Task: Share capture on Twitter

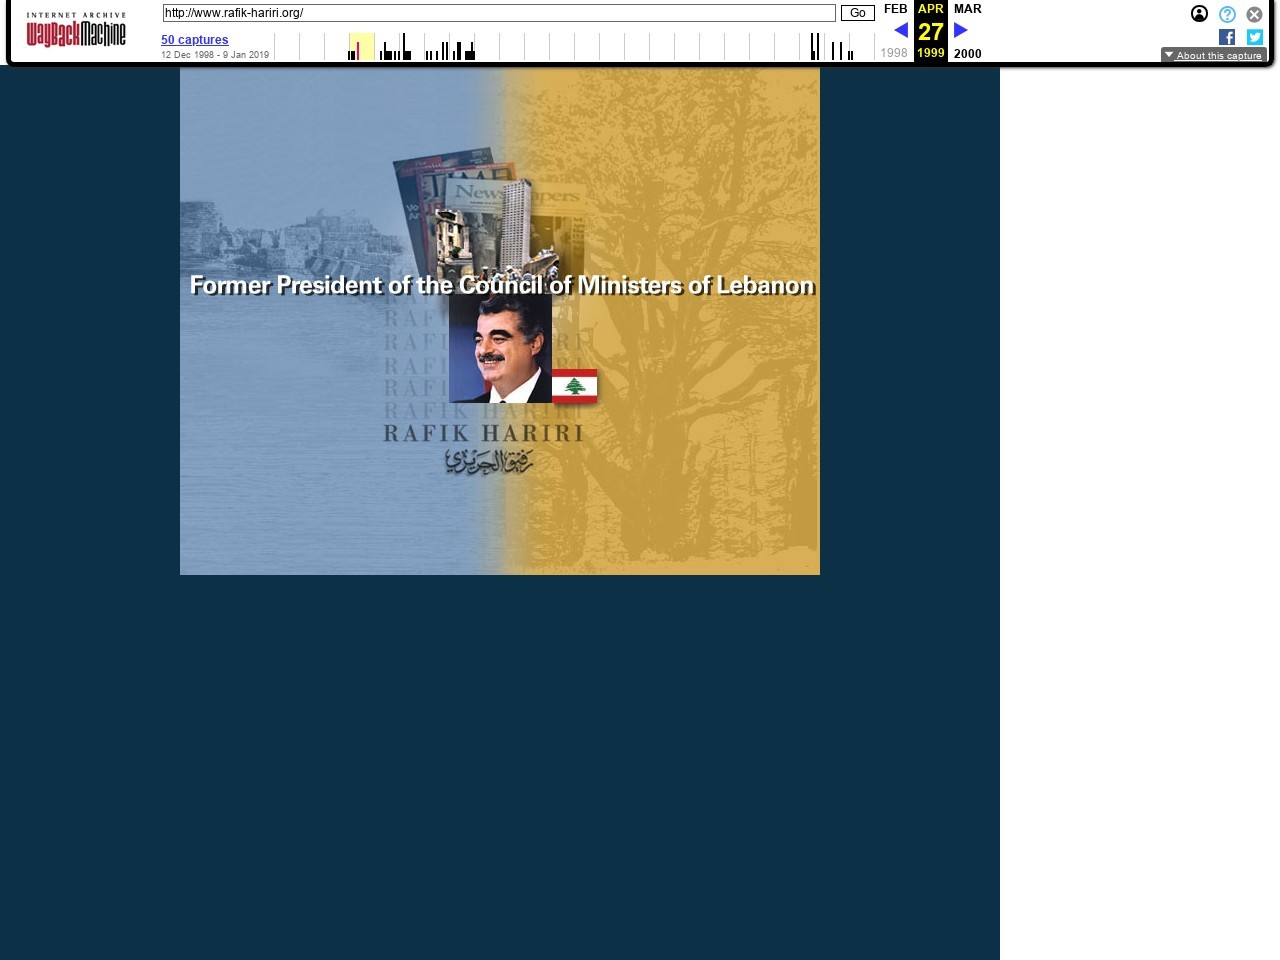Action: [1254, 37]
